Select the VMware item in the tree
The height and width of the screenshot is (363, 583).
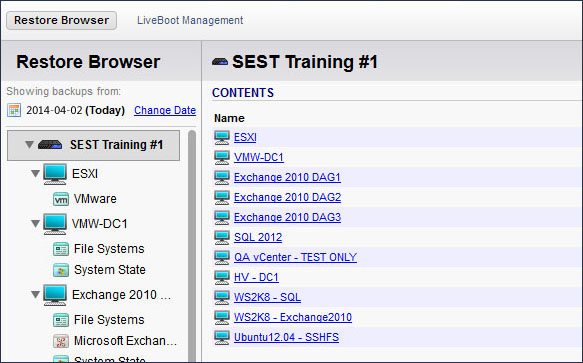95,199
